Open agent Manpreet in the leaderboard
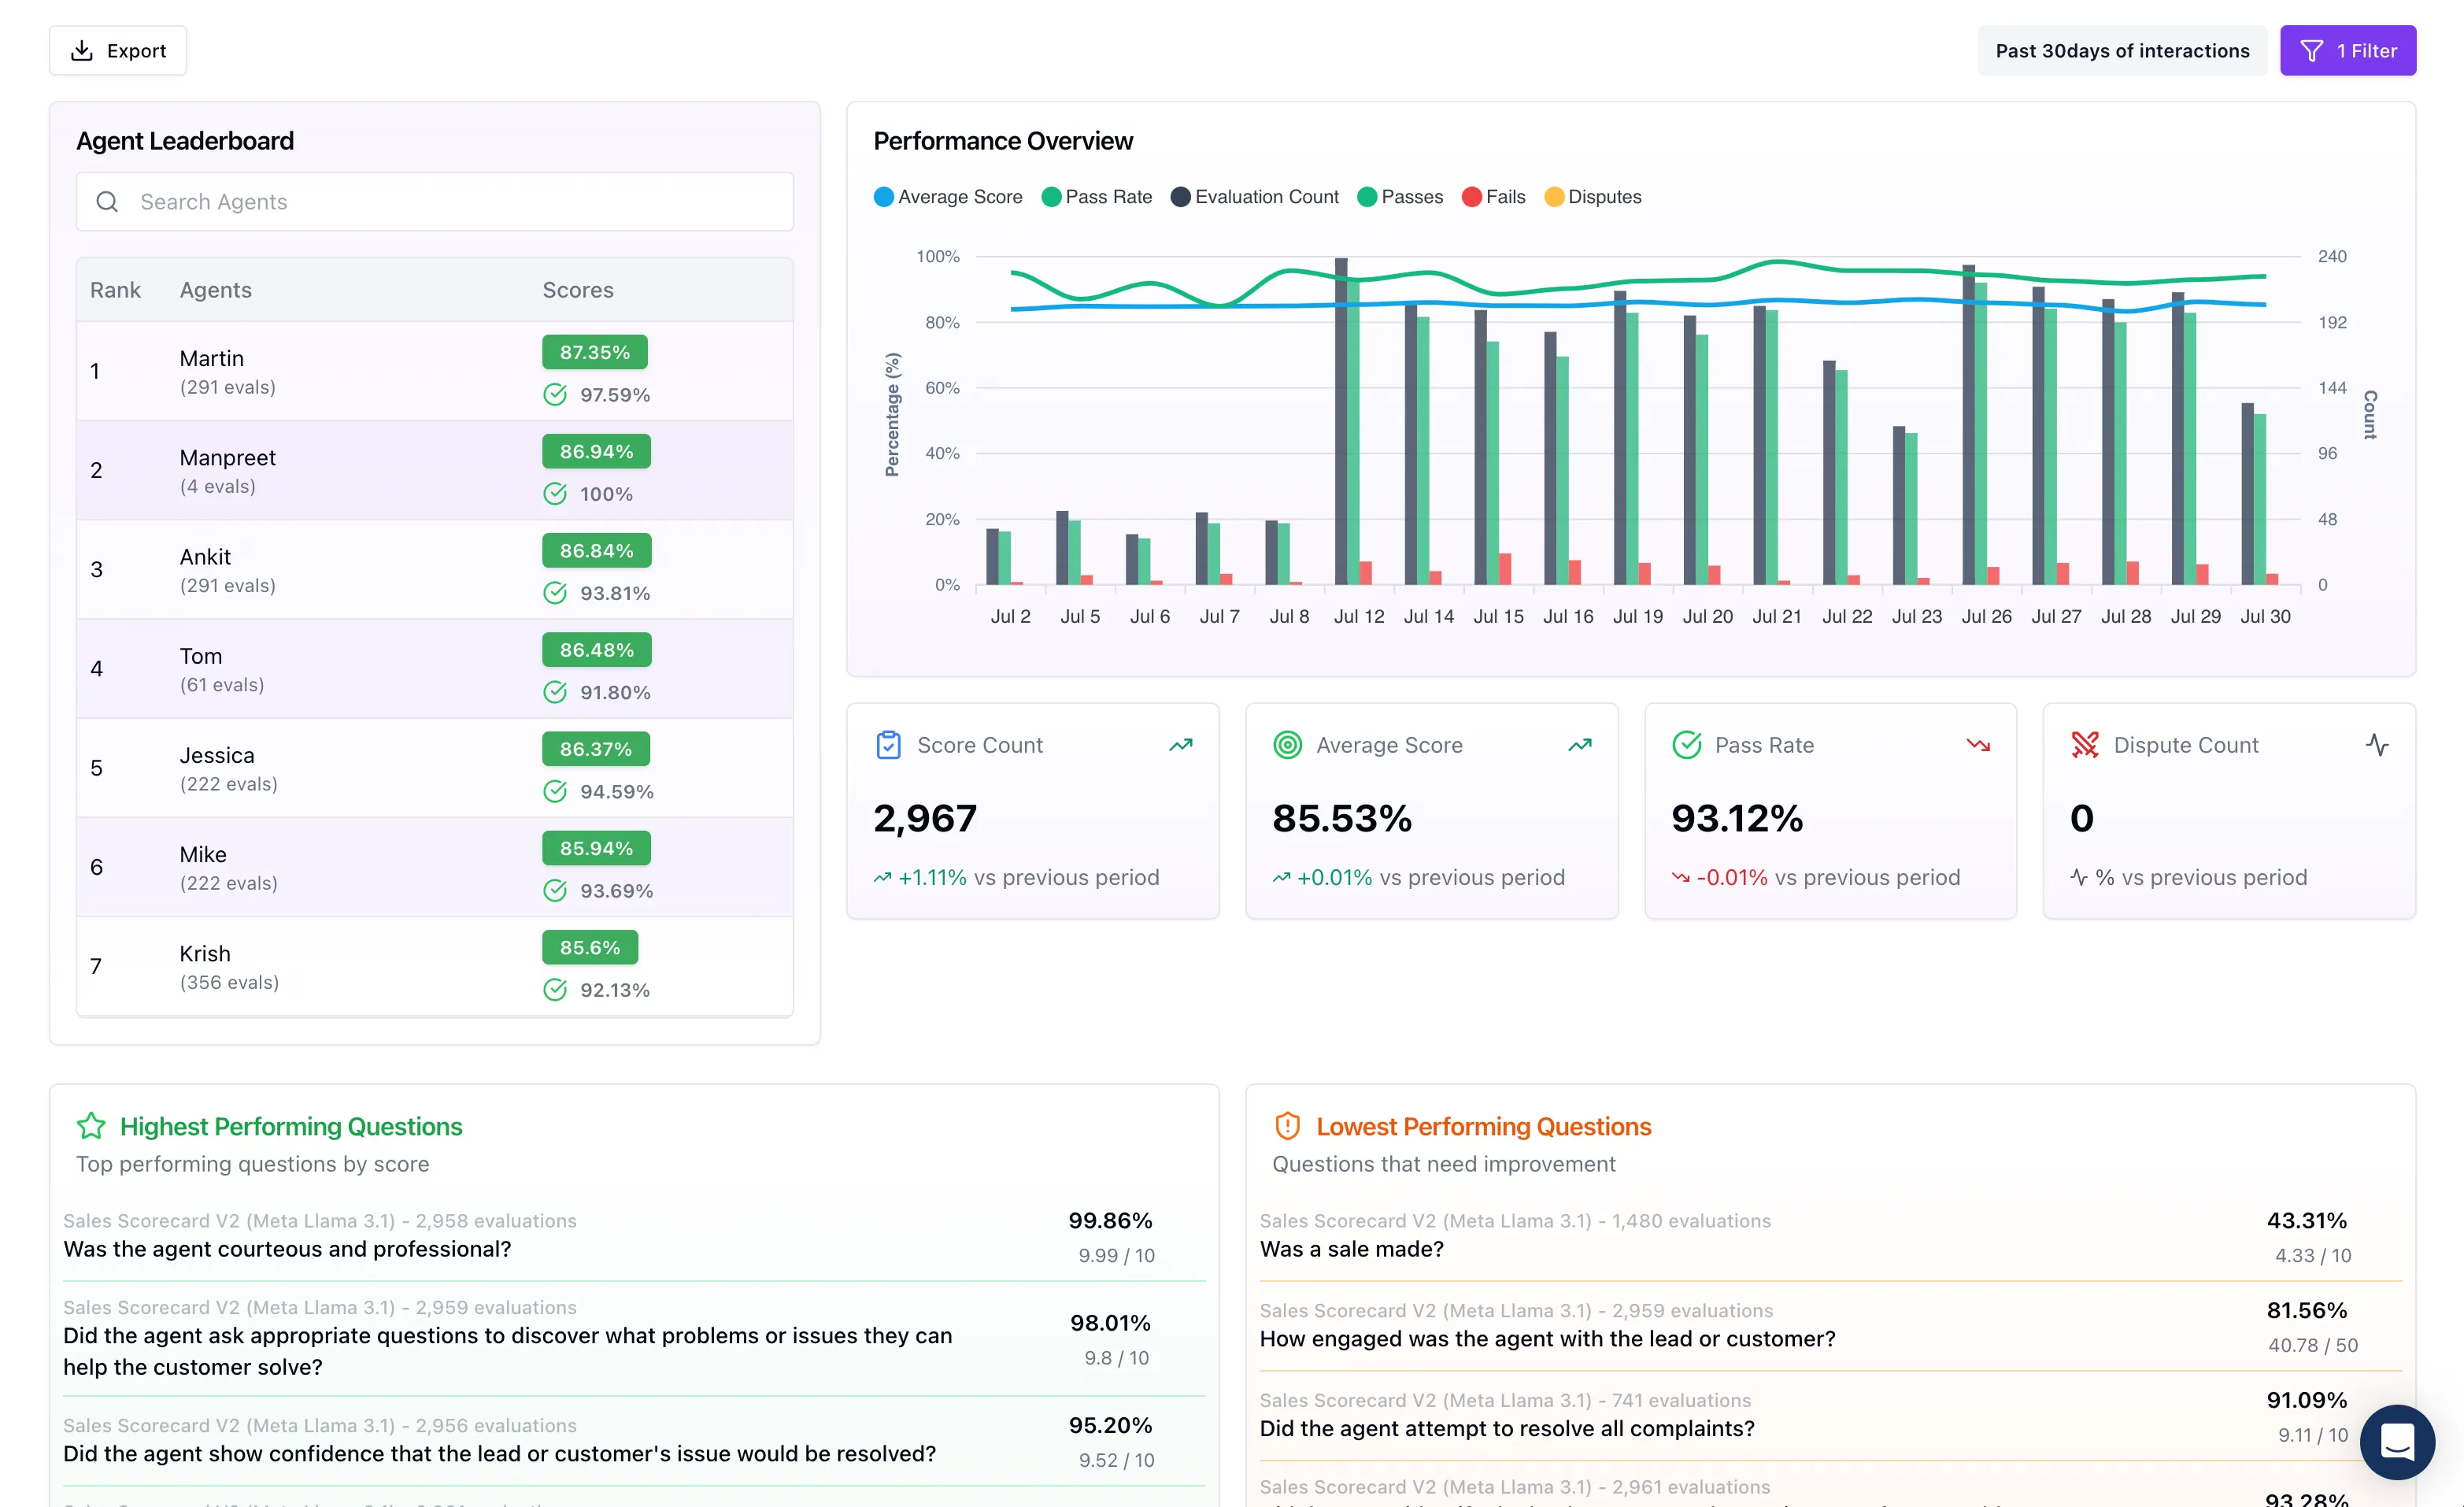 click(x=435, y=470)
